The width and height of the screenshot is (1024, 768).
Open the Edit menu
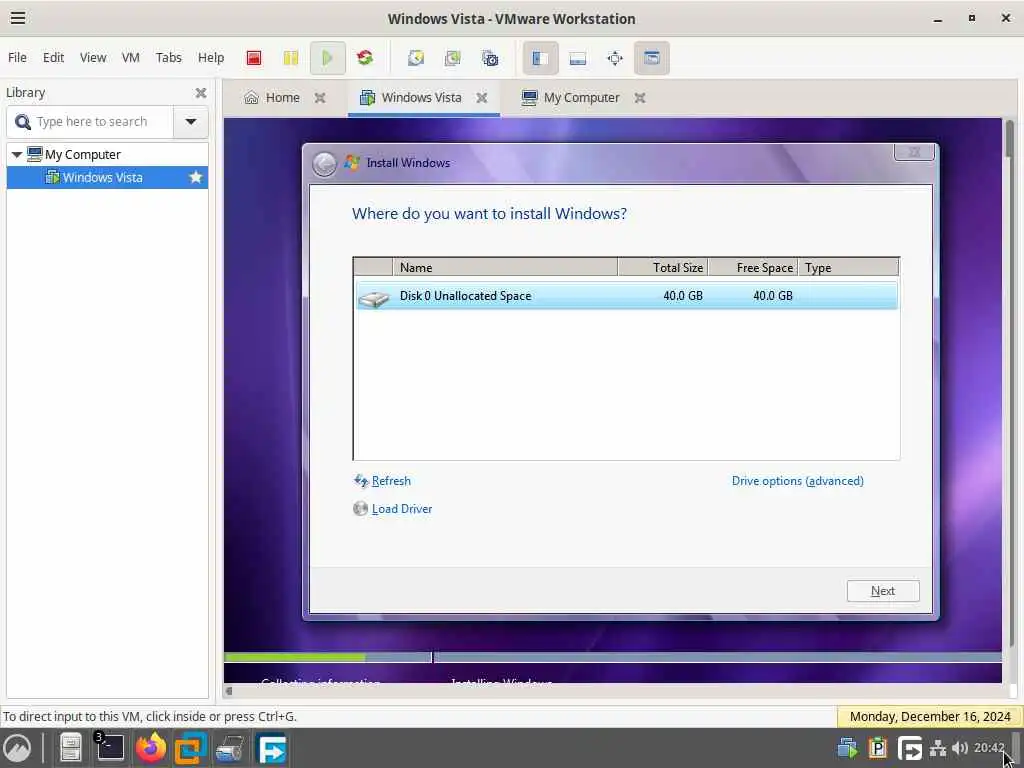point(54,57)
